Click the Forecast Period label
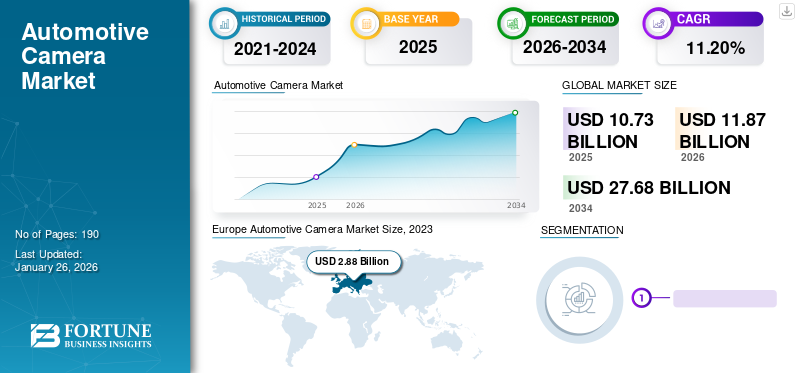Image resolution: width=800 pixels, height=373 pixels. click(572, 19)
